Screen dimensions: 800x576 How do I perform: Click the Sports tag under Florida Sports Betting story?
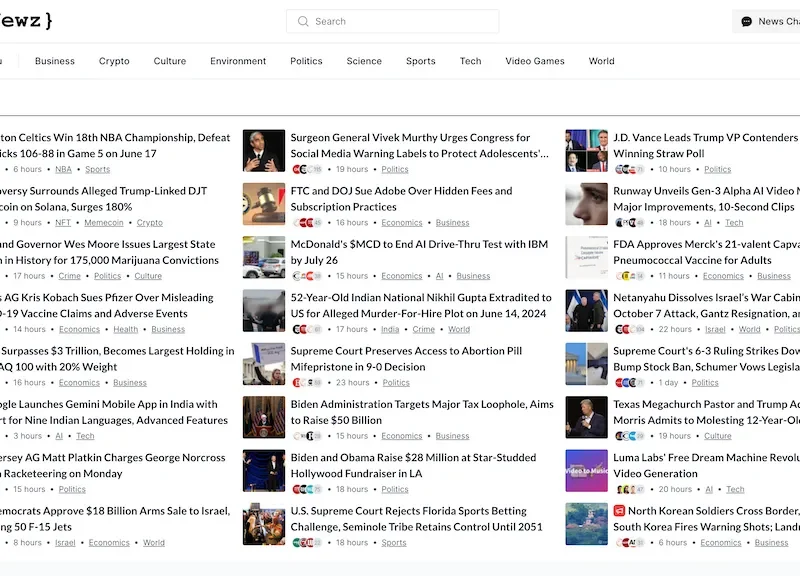pyautogui.click(x=394, y=543)
